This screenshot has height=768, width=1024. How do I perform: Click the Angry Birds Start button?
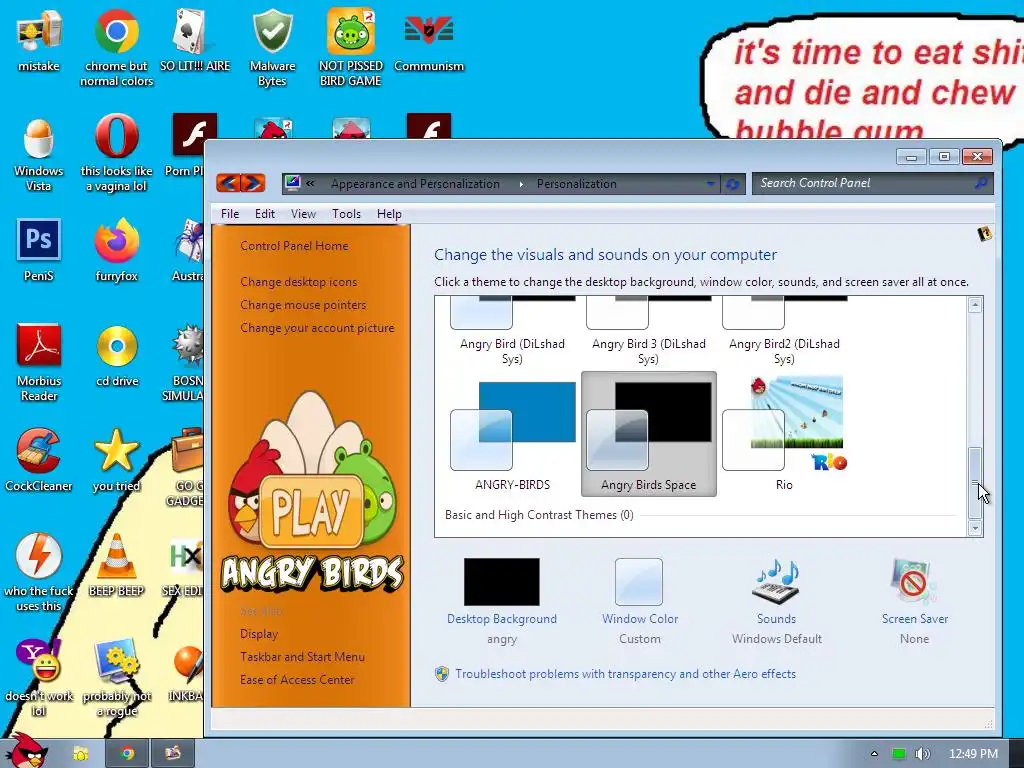point(26,750)
